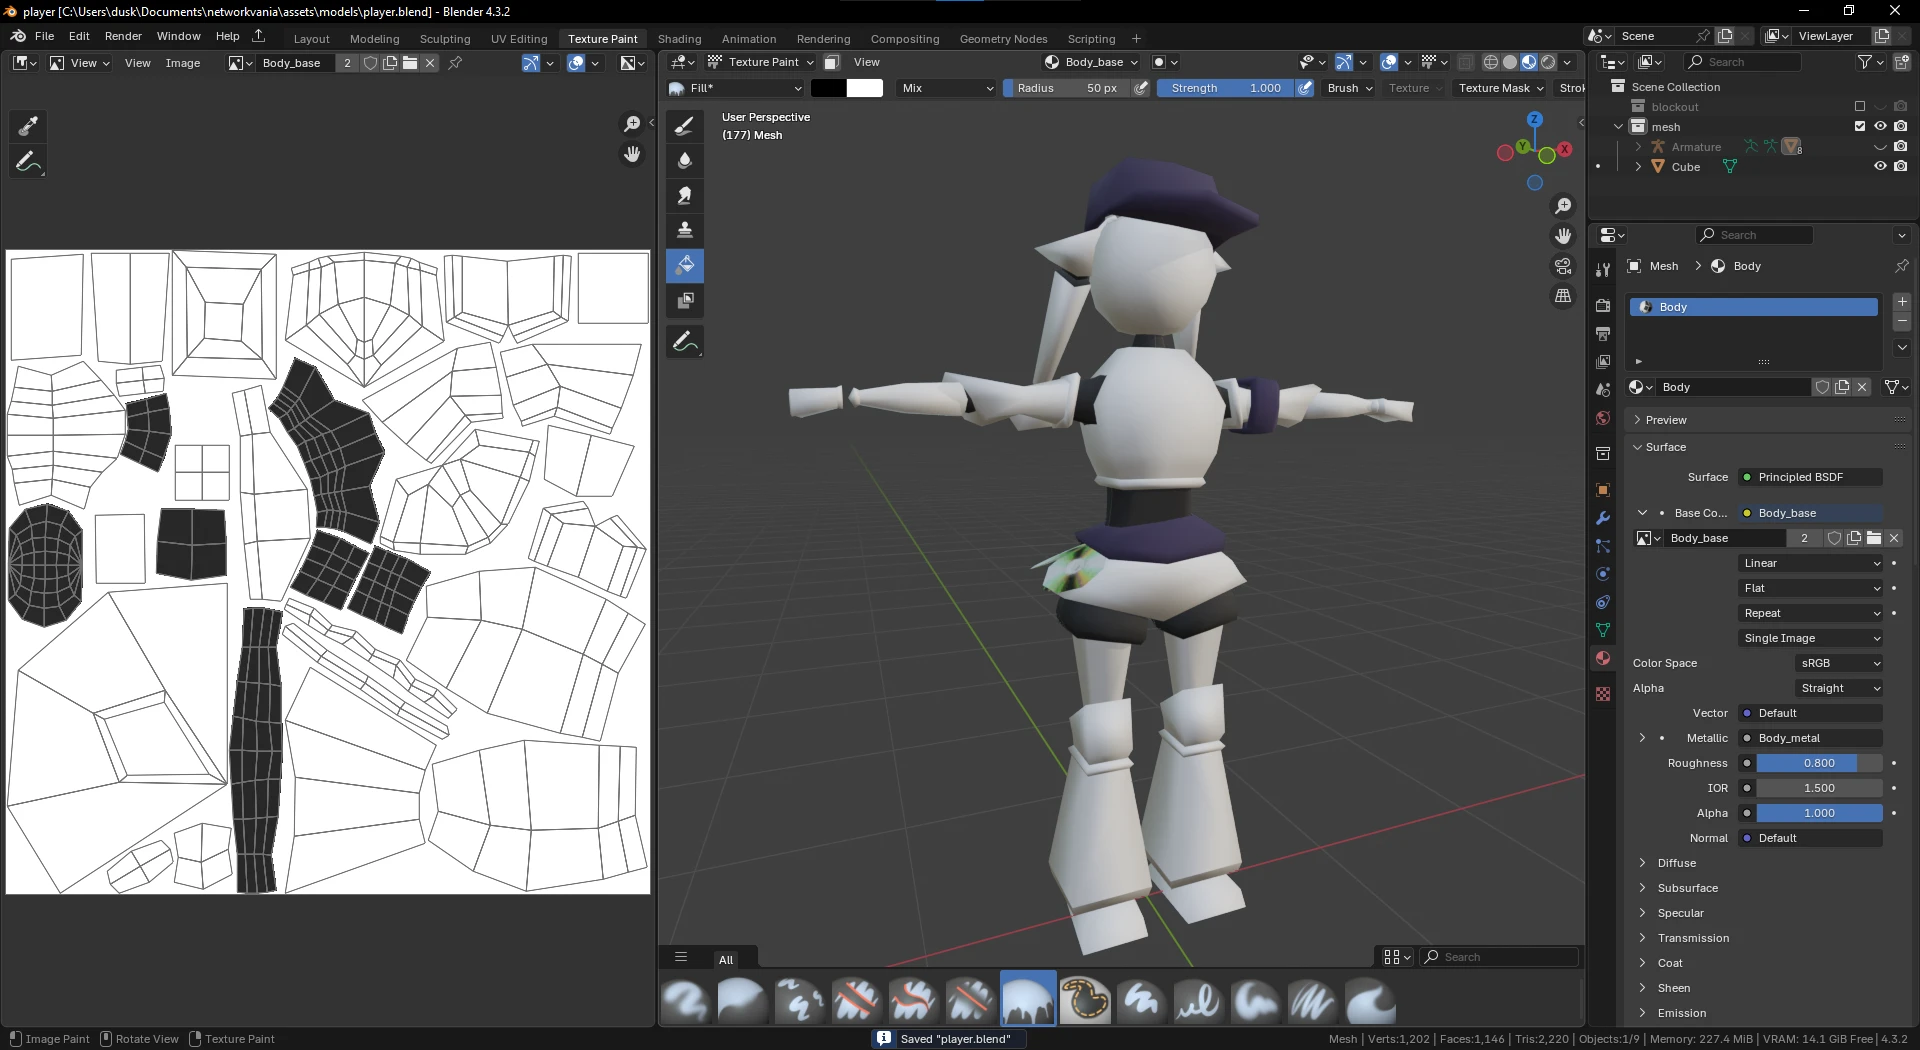Add a new material slot with plus button
The width and height of the screenshot is (1920, 1050).
pos(1902,302)
